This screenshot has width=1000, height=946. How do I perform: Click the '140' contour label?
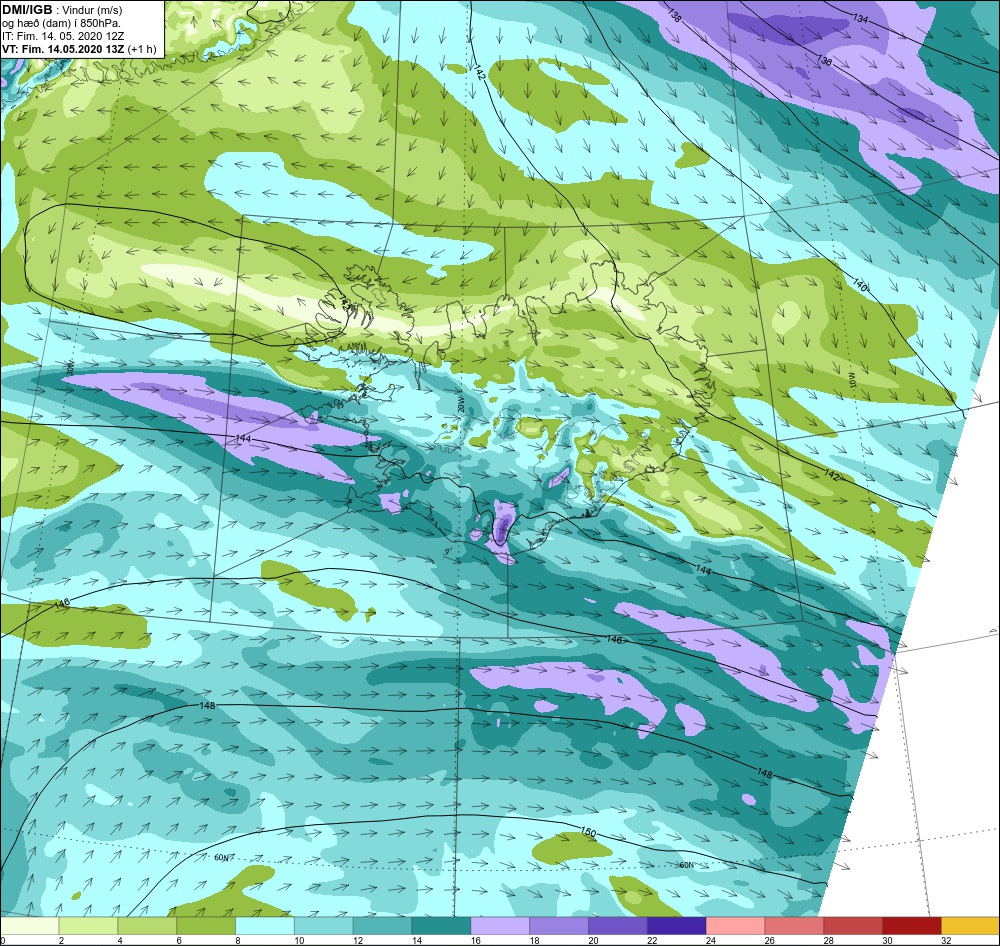click(x=860, y=285)
